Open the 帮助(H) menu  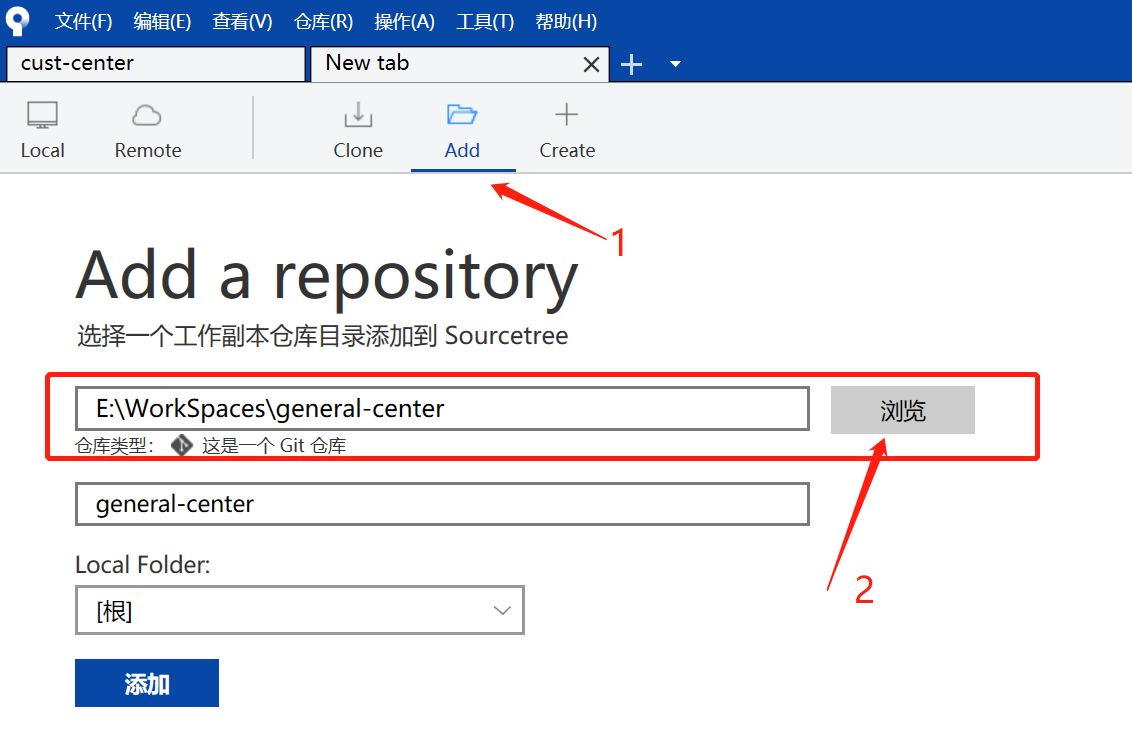click(x=565, y=20)
